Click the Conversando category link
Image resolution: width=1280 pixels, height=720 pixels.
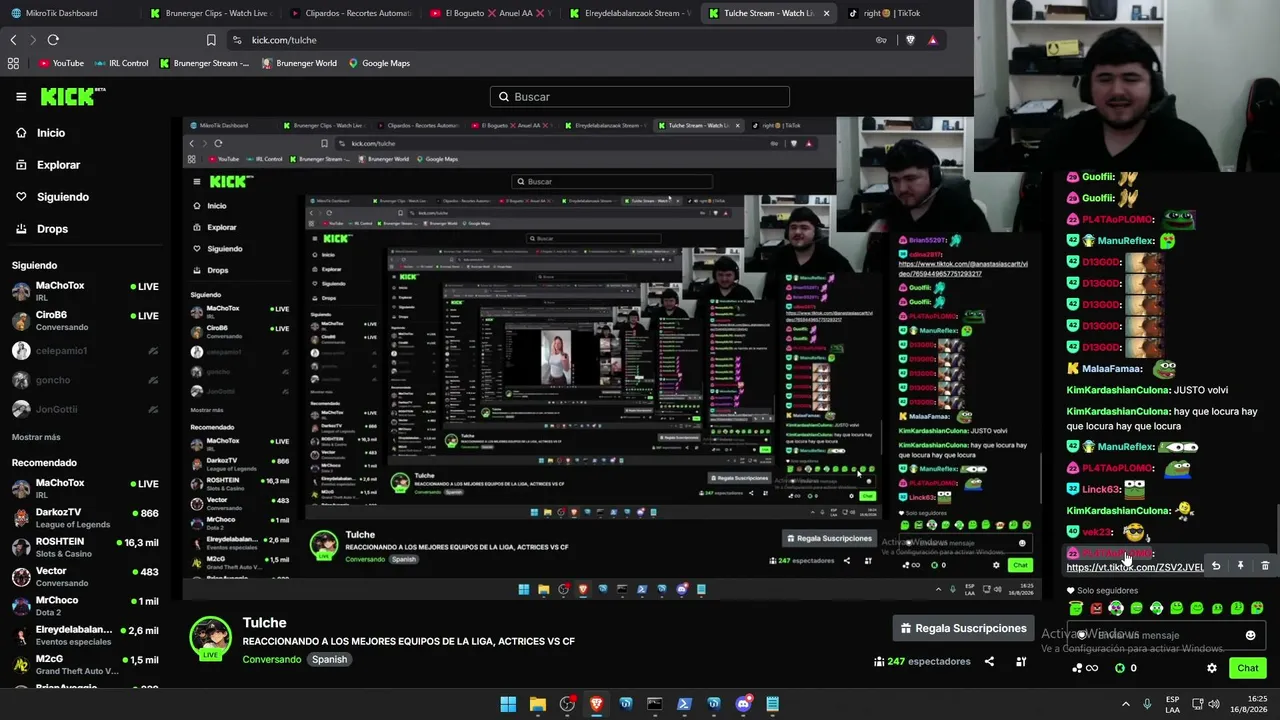[271, 660]
